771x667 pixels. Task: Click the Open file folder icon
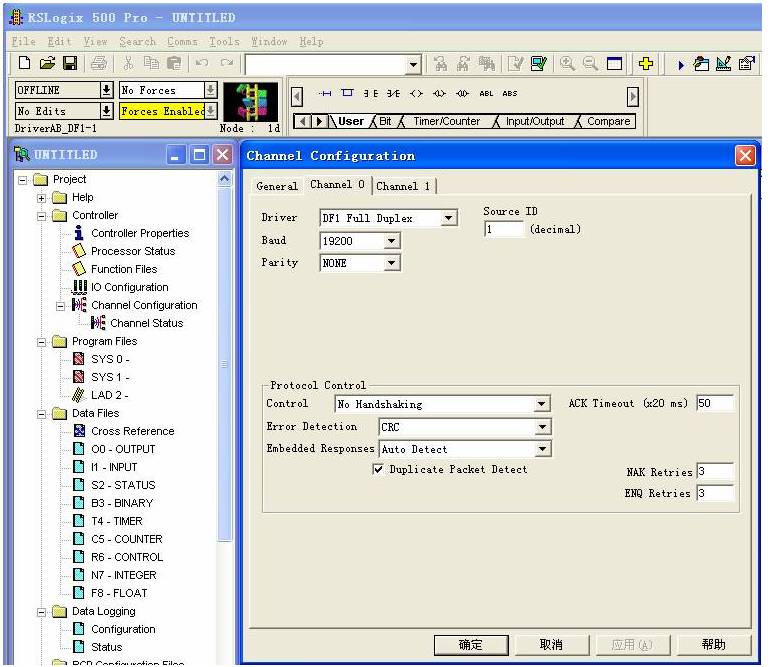pos(47,63)
